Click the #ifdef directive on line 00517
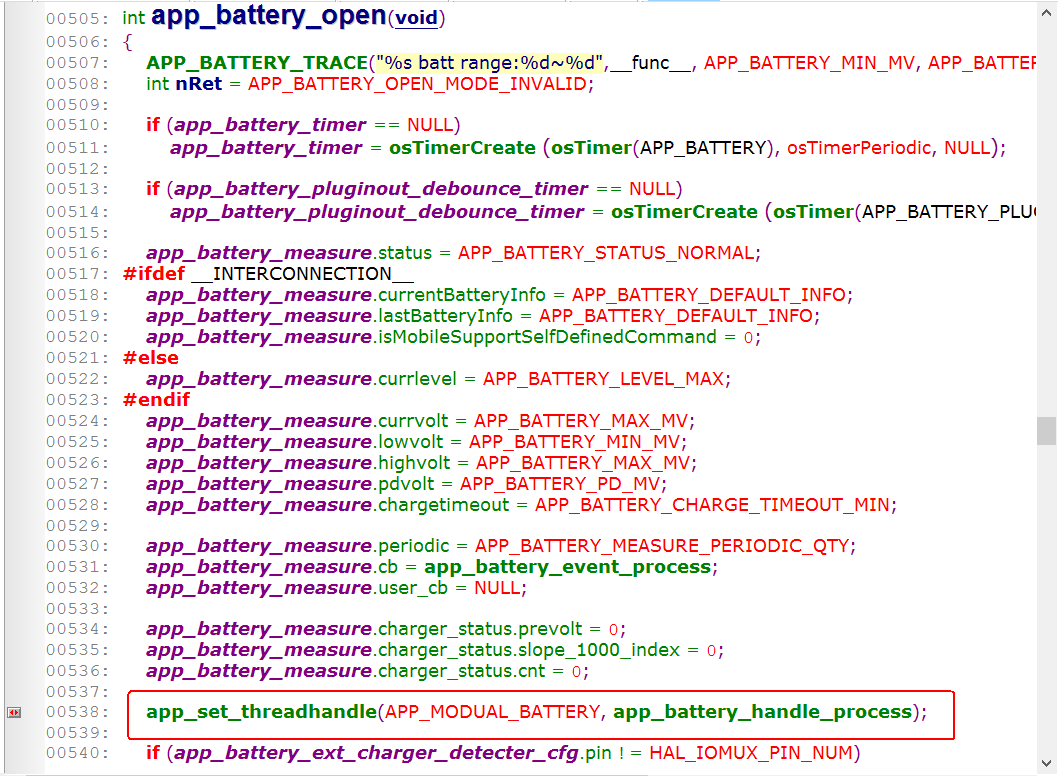 [x=154, y=274]
